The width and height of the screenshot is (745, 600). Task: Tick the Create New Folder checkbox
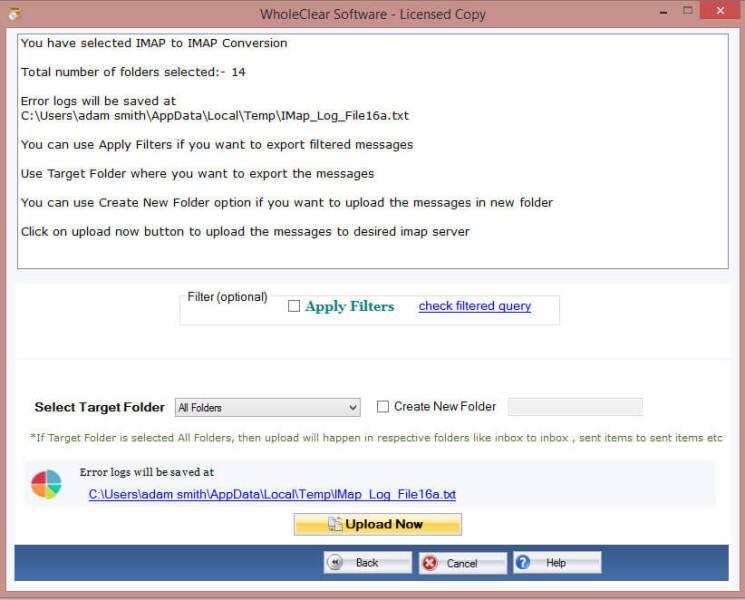pos(383,407)
